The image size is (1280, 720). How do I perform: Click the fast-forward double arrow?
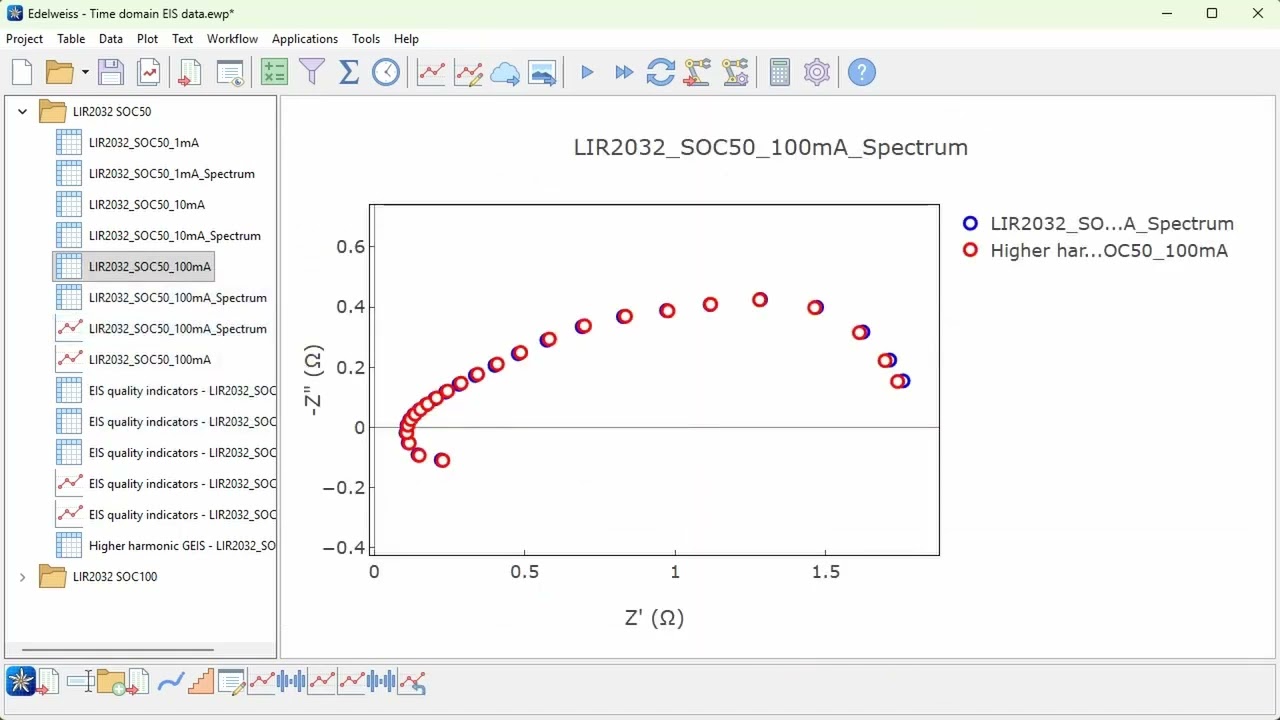[624, 72]
